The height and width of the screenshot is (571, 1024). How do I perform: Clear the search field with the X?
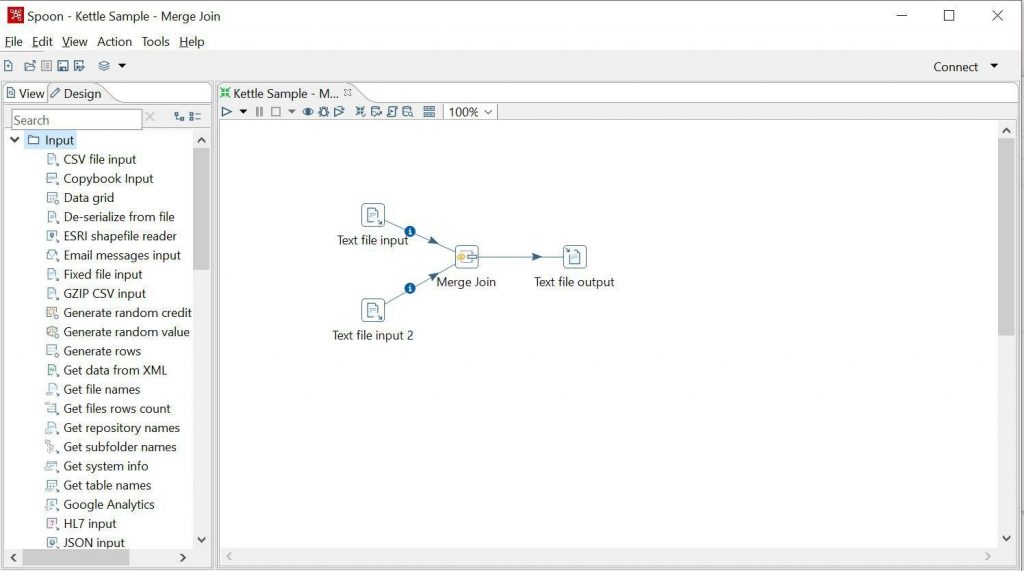coord(150,117)
